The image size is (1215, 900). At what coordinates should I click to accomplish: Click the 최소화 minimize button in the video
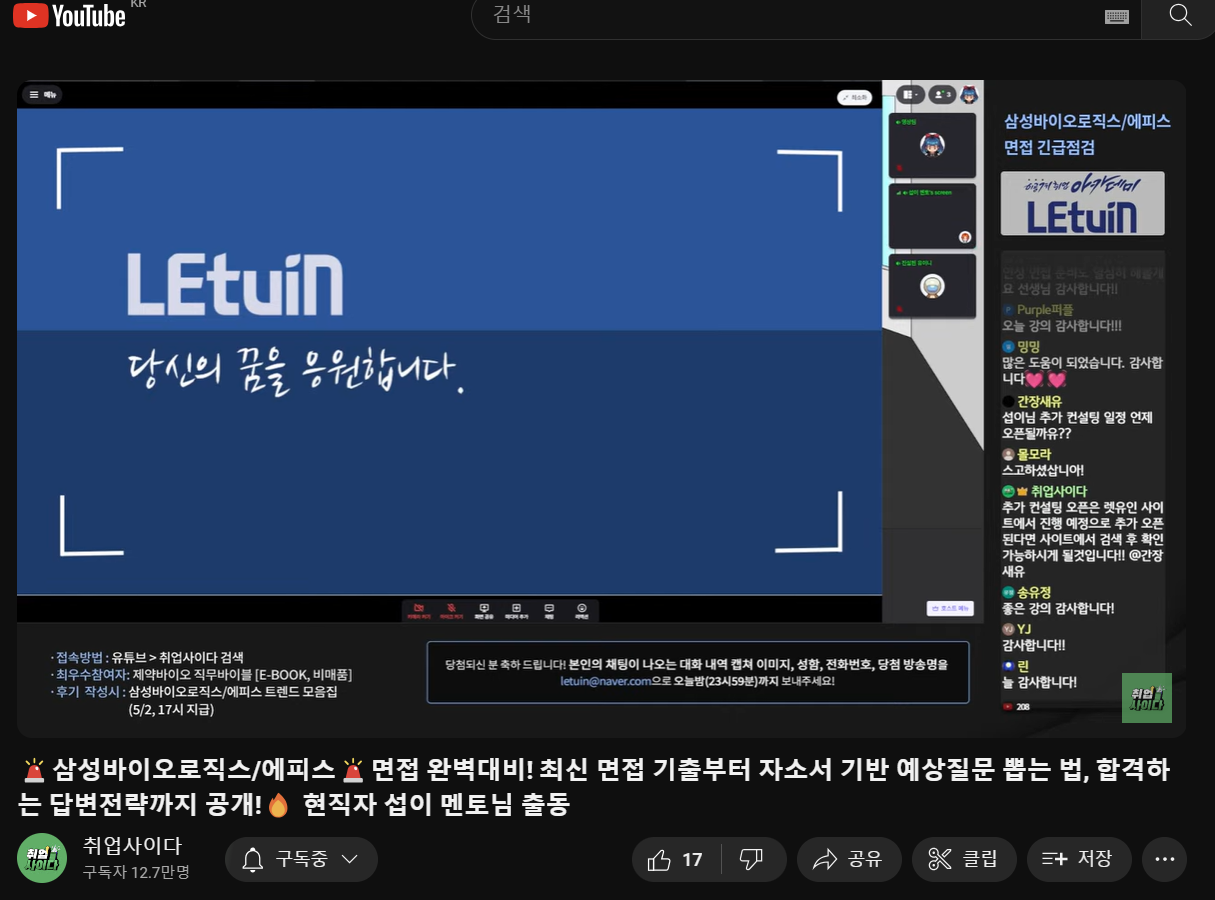click(x=854, y=97)
